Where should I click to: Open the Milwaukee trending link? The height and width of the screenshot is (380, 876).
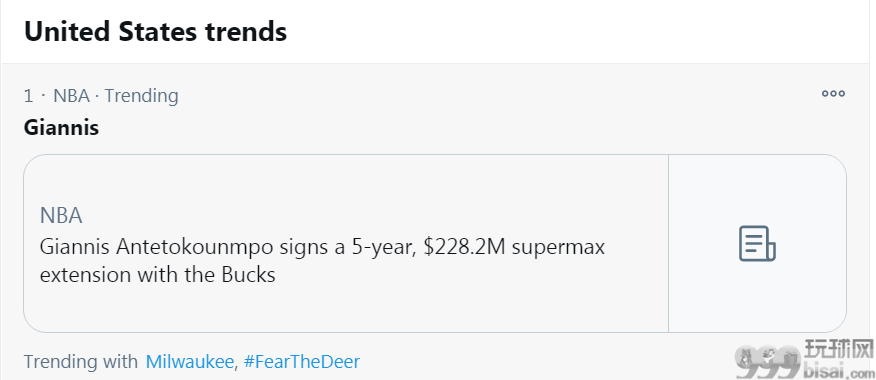click(189, 362)
